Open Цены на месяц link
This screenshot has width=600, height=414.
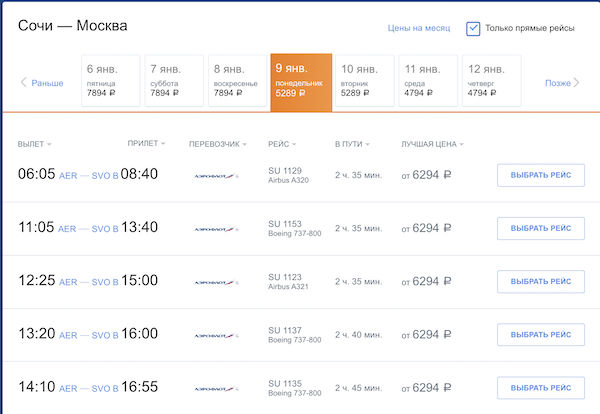point(419,28)
